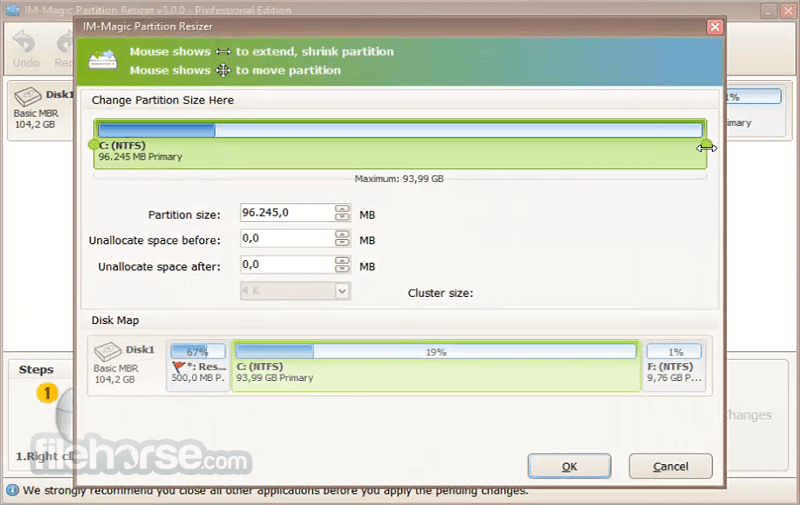The width and height of the screenshot is (800, 505).
Task: Click the Undo icon in main window toolbar
Action: click(x=24, y=42)
